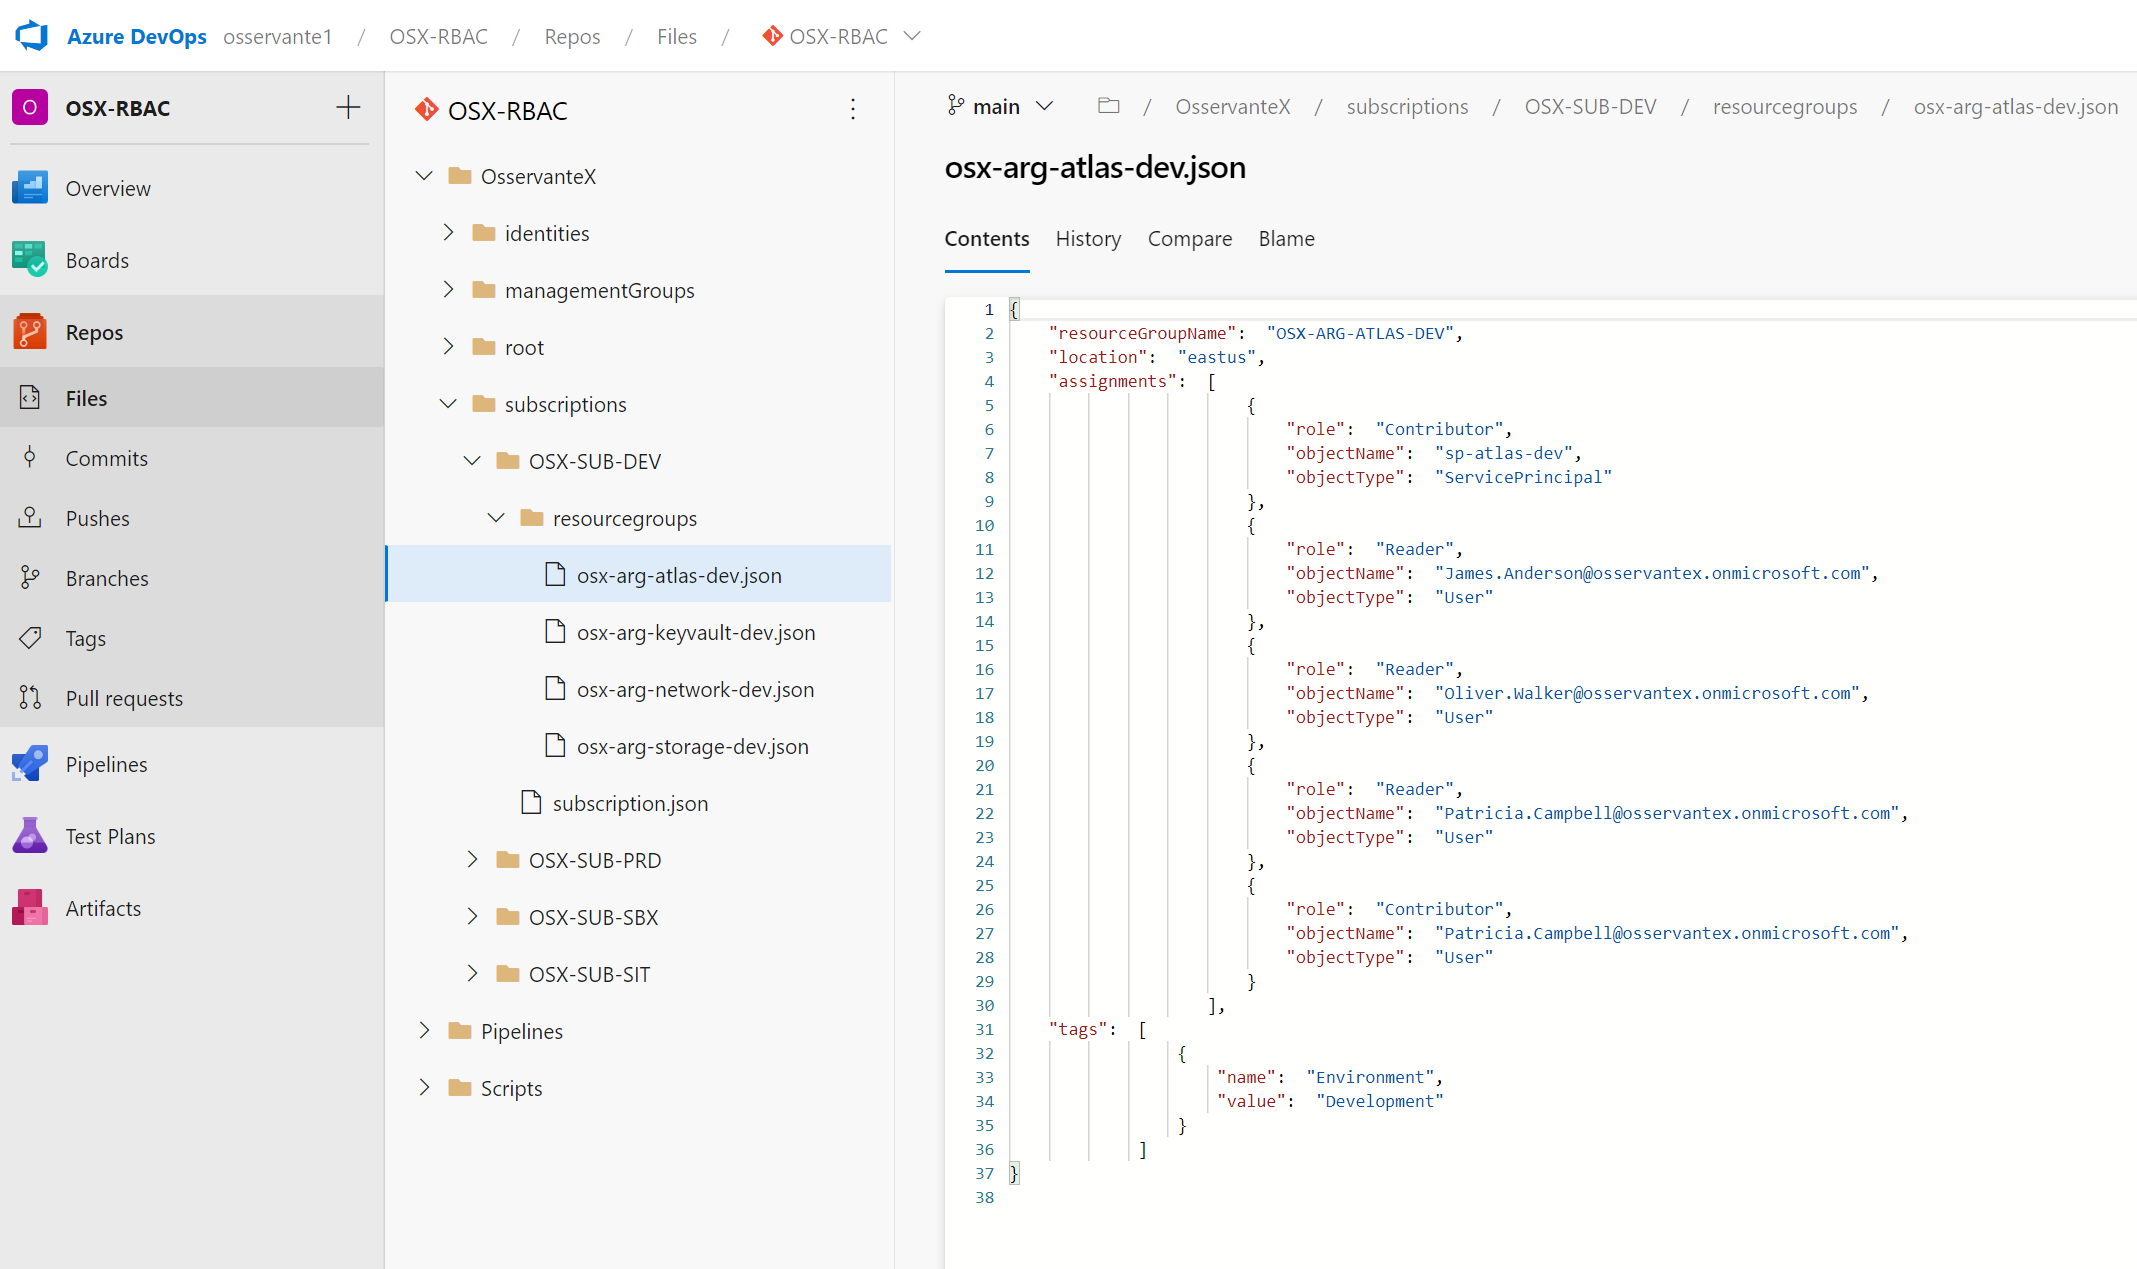Open the Test Plans hub icon
Screen dimensions: 2137x1269
[x=30, y=836]
